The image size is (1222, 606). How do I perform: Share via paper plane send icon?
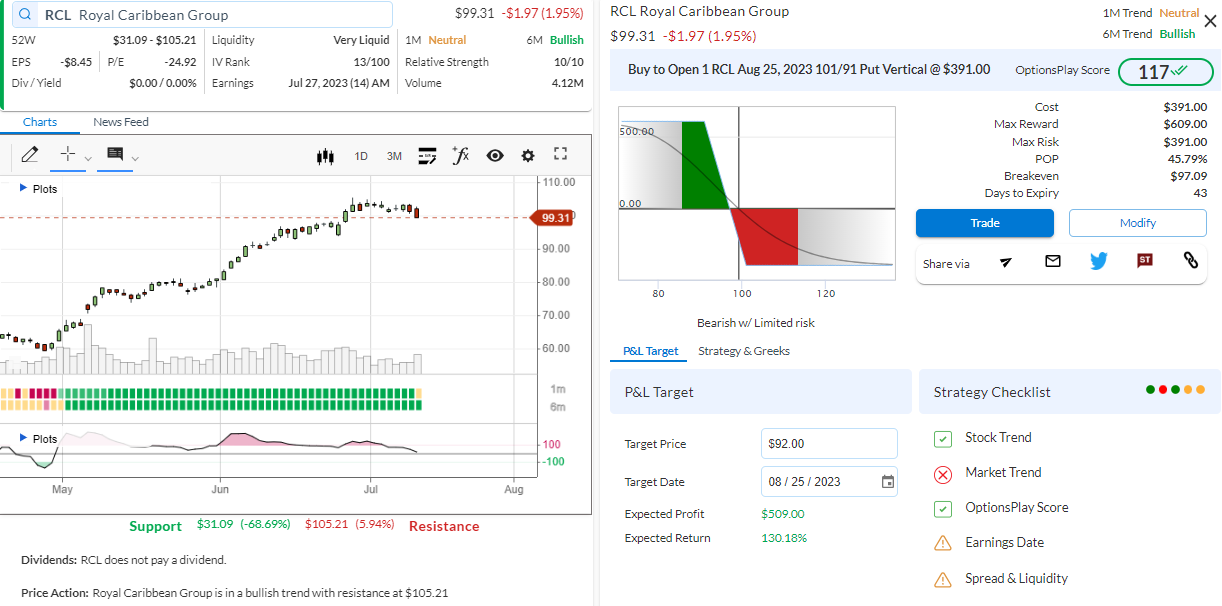coord(1006,261)
